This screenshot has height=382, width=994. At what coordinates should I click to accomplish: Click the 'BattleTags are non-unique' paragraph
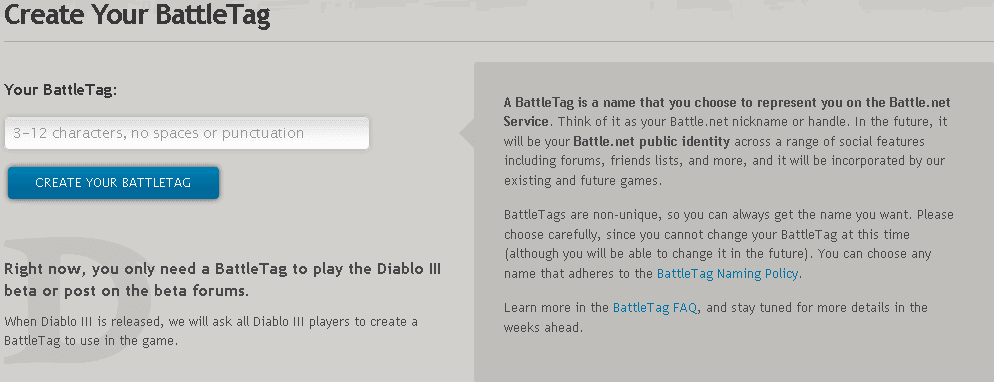click(x=728, y=245)
